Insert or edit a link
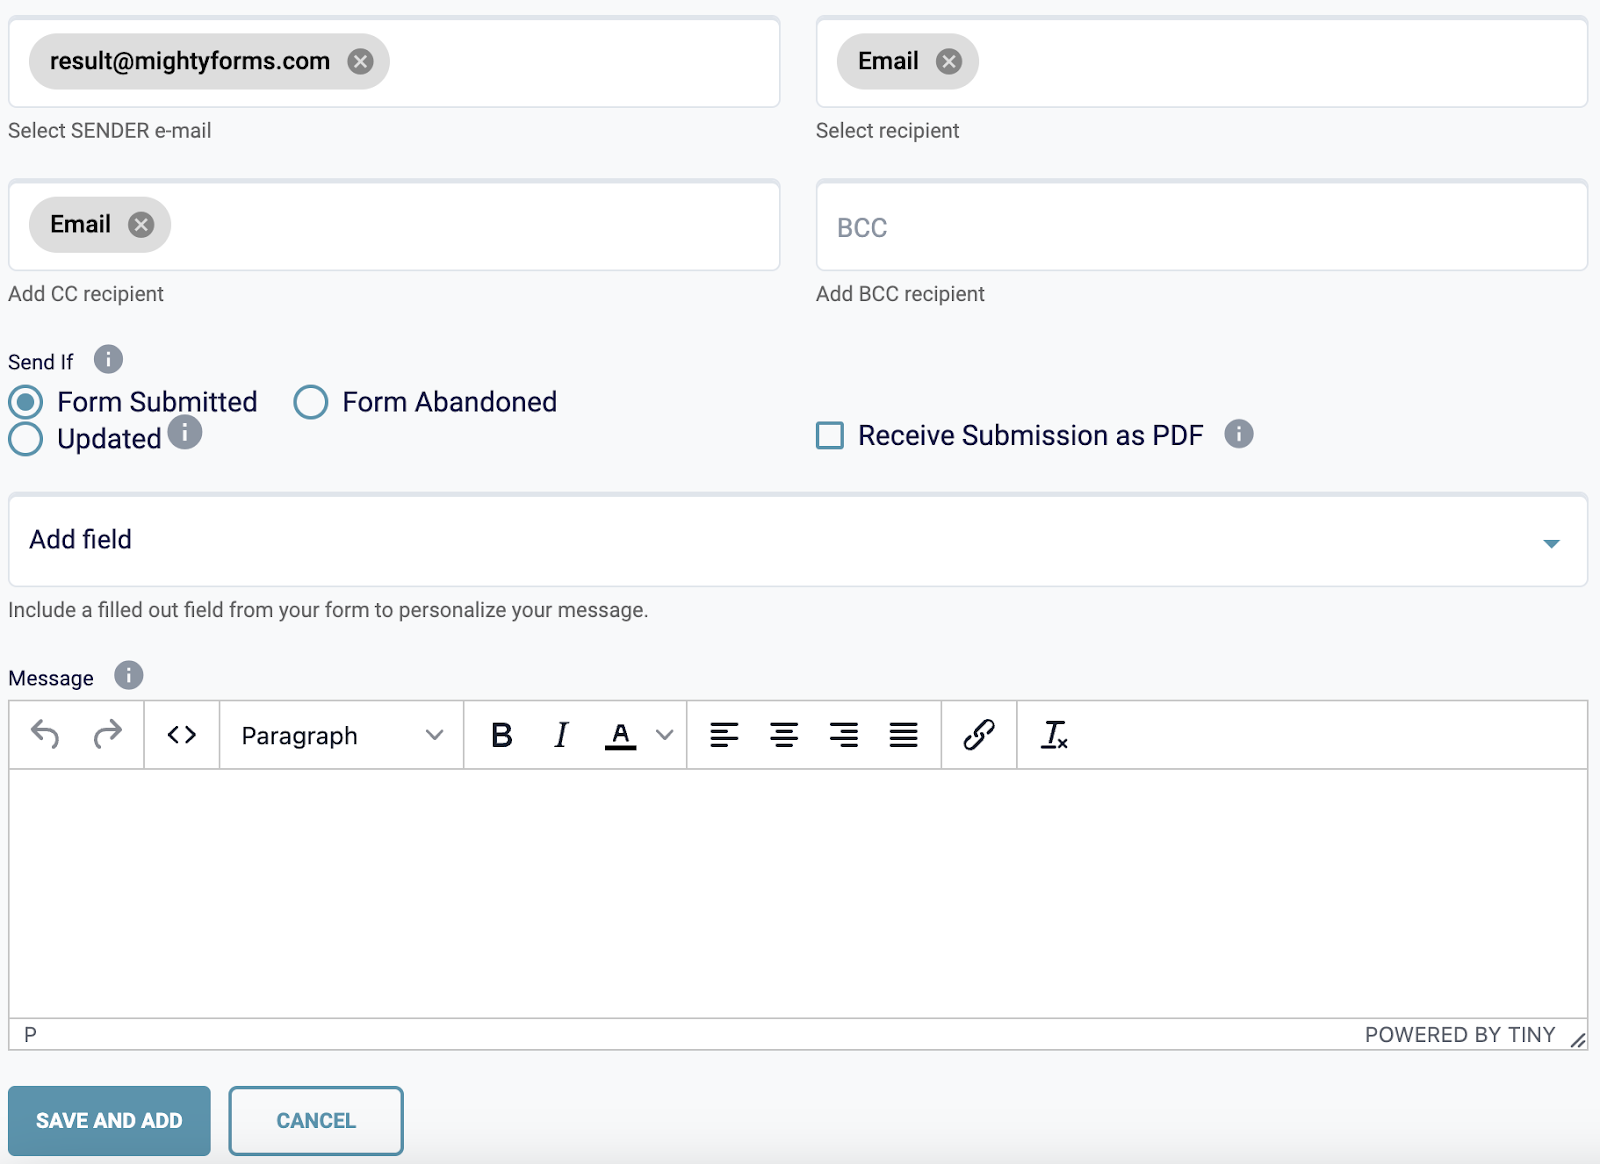 coord(979,735)
